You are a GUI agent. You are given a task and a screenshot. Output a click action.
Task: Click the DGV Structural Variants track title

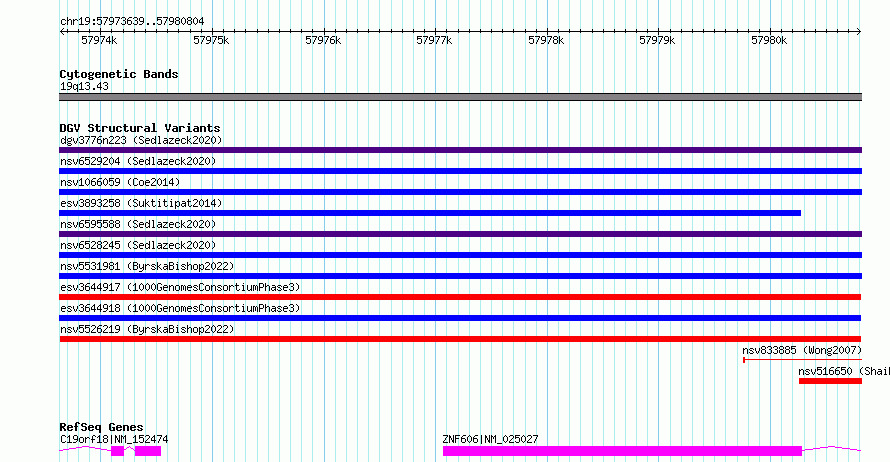pyautogui.click(x=140, y=128)
